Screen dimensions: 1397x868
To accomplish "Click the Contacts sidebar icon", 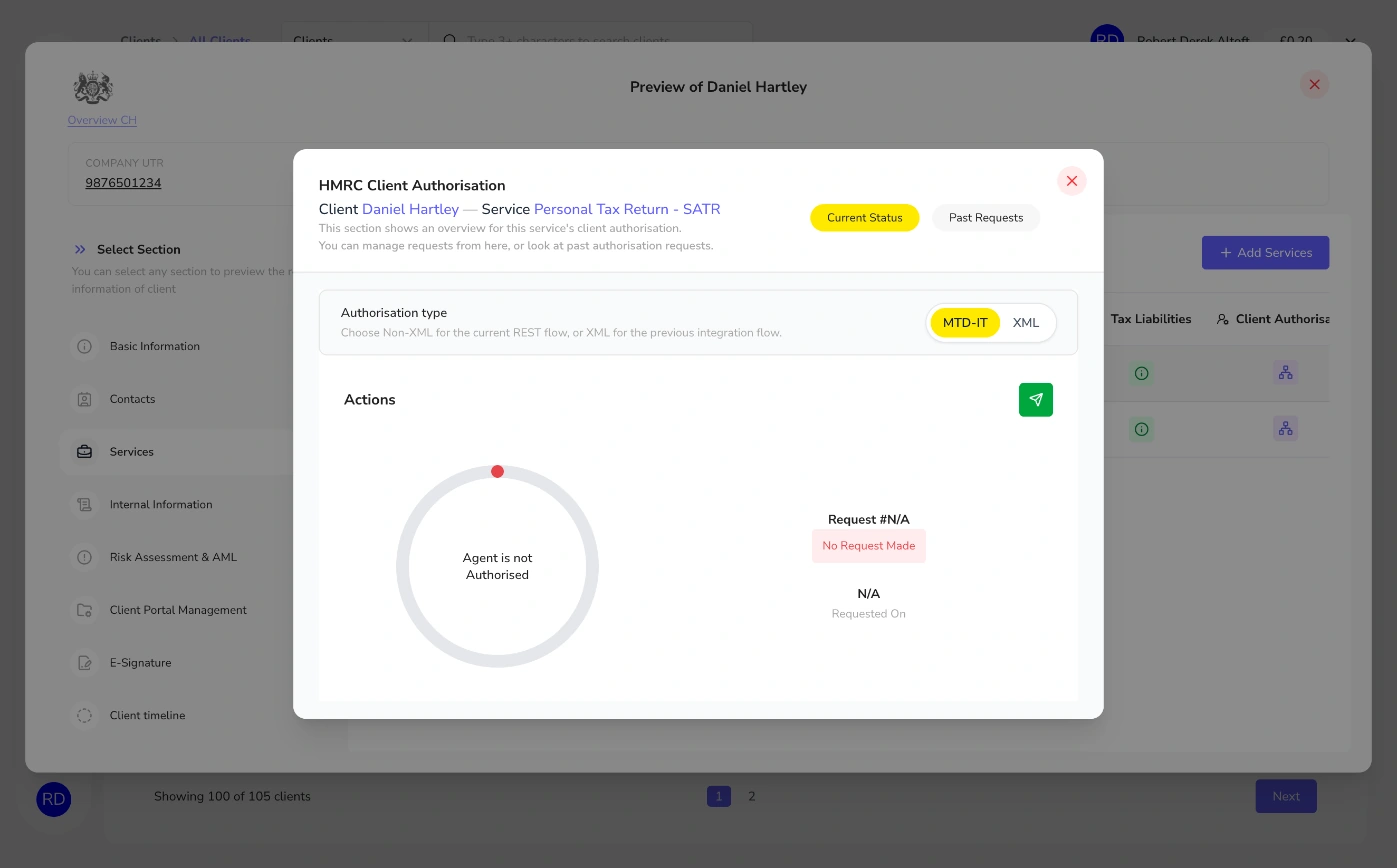I will tap(85, 399).
